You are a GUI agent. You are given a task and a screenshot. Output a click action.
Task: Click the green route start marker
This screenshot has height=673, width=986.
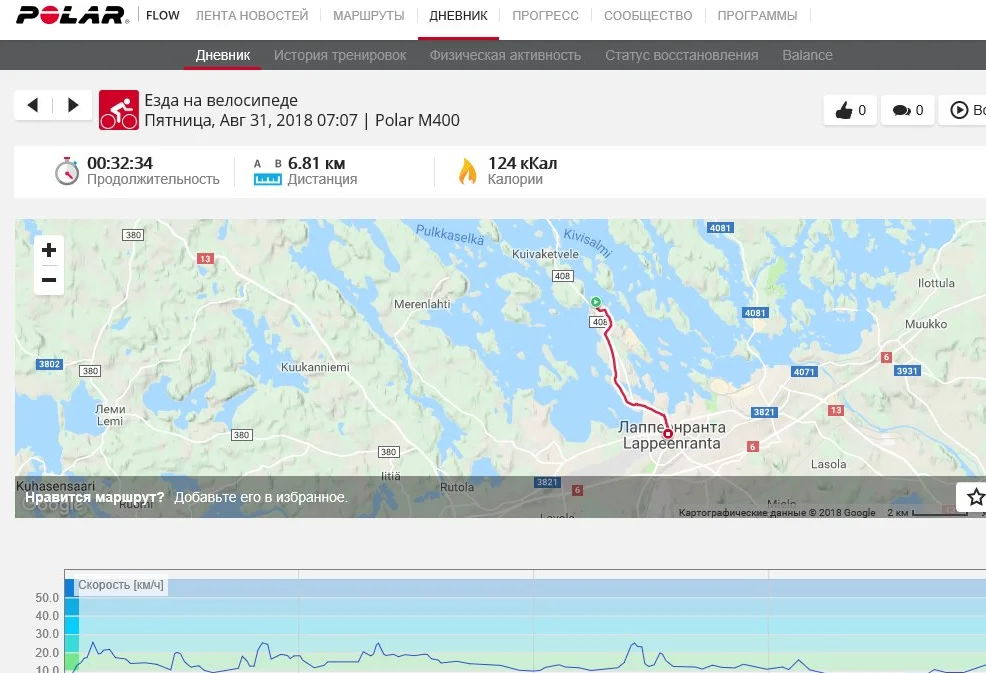pos(595,302)
